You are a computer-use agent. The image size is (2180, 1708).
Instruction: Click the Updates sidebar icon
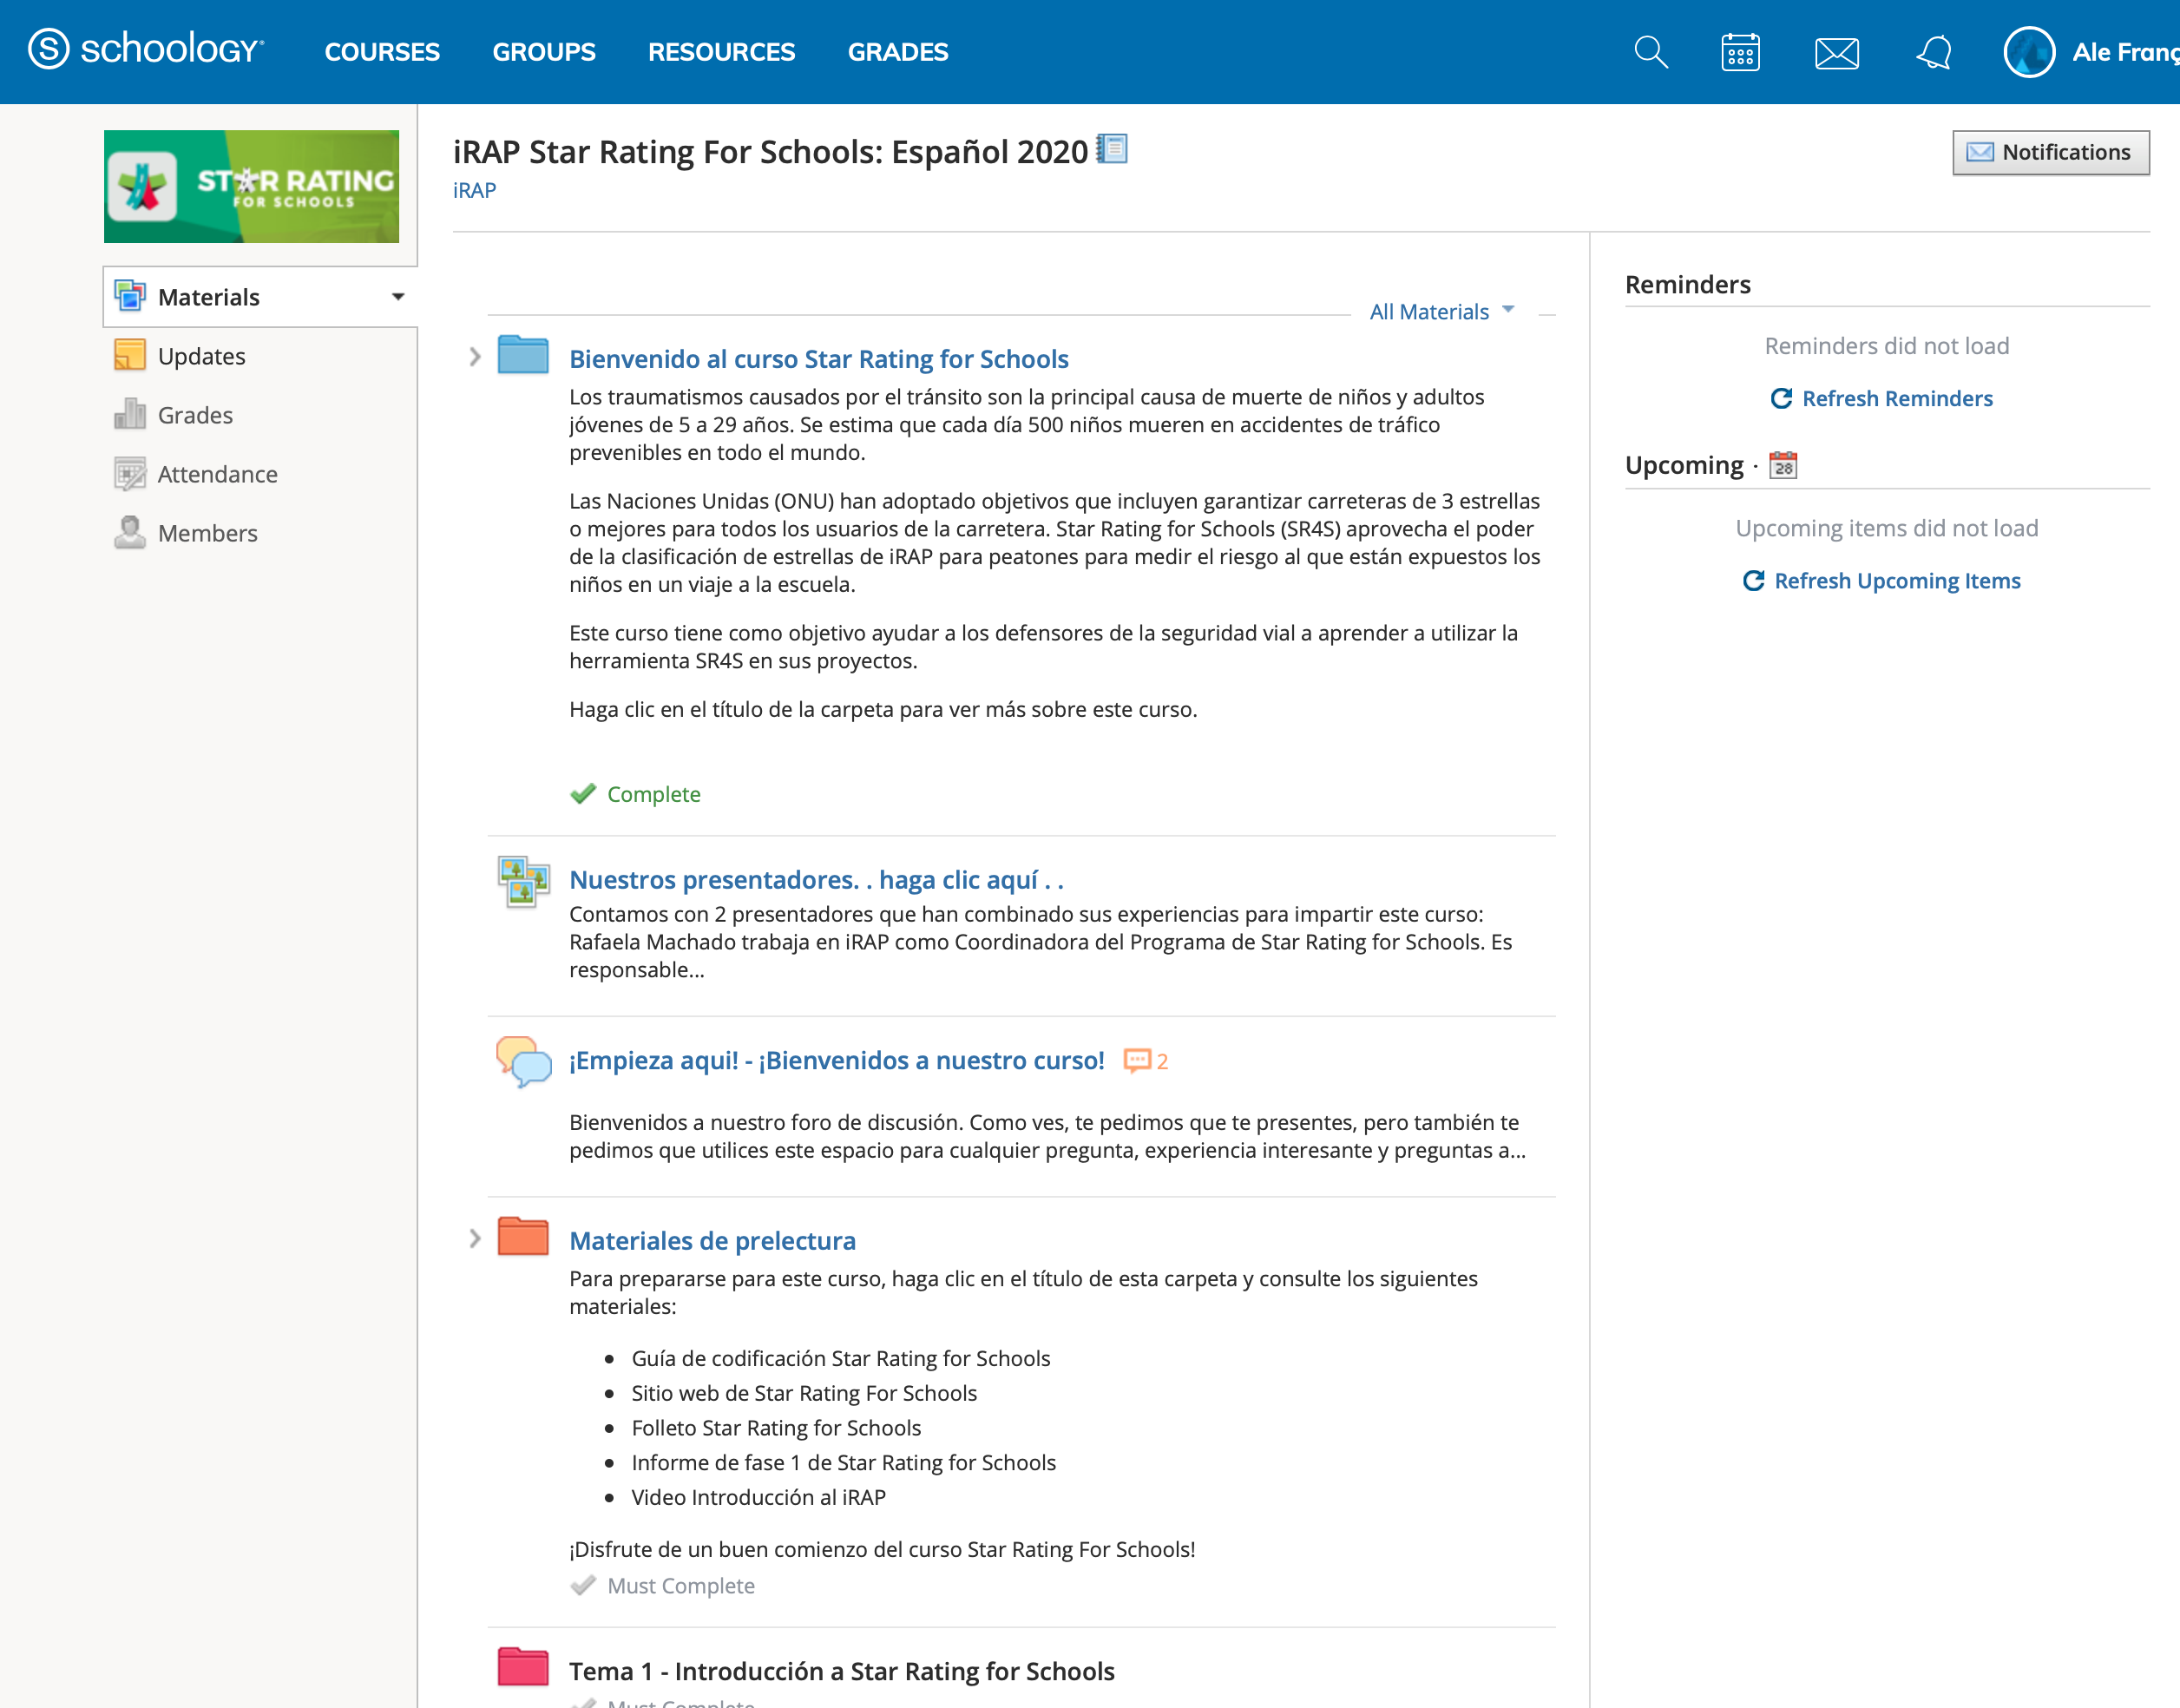point(130,355)
